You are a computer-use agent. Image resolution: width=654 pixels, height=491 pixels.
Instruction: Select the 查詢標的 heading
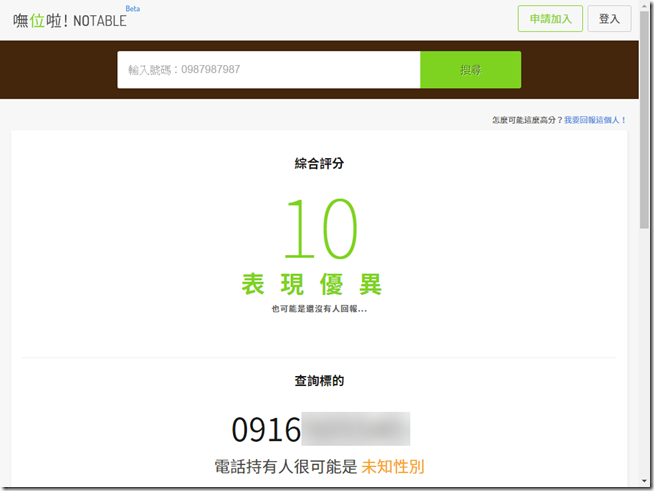[x=319, y=380]
